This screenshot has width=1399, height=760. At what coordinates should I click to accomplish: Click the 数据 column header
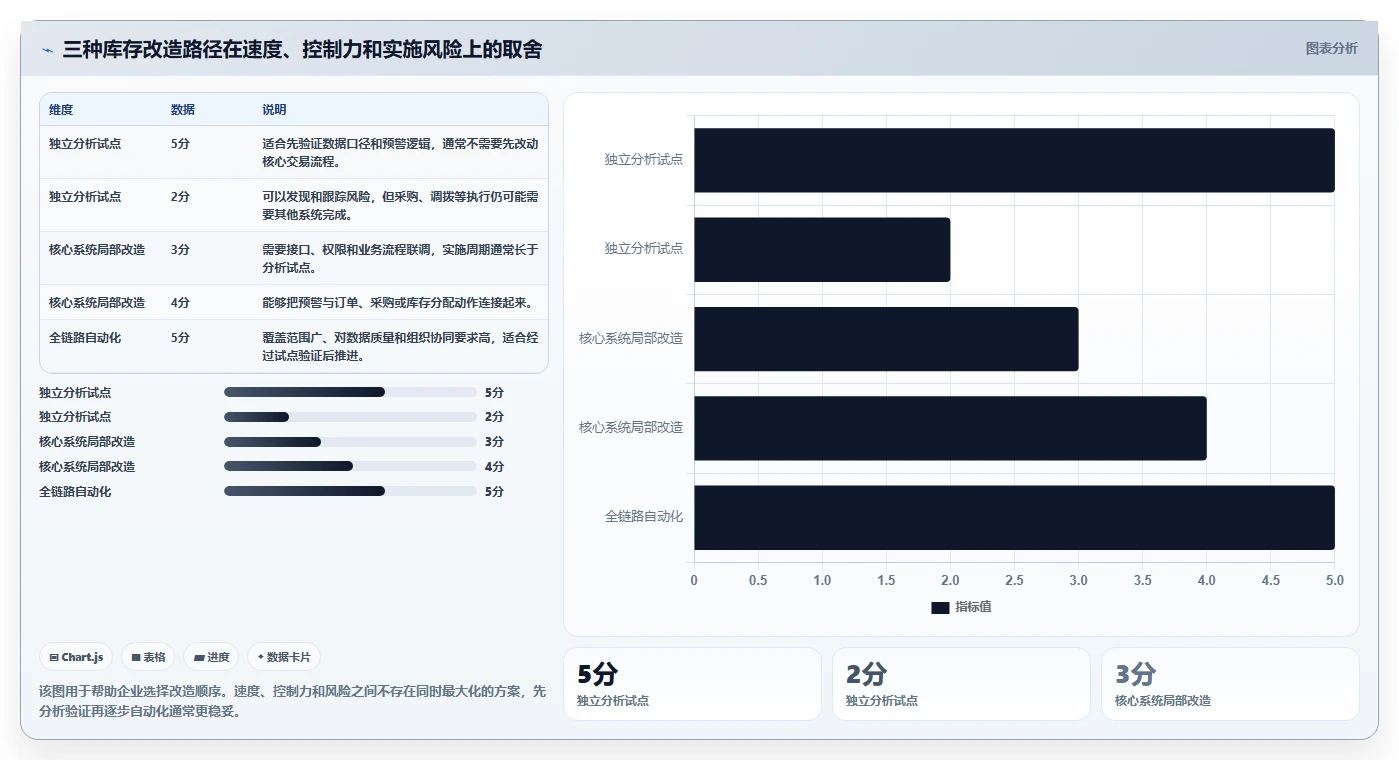pyautogui.click(x=183, y=110)
